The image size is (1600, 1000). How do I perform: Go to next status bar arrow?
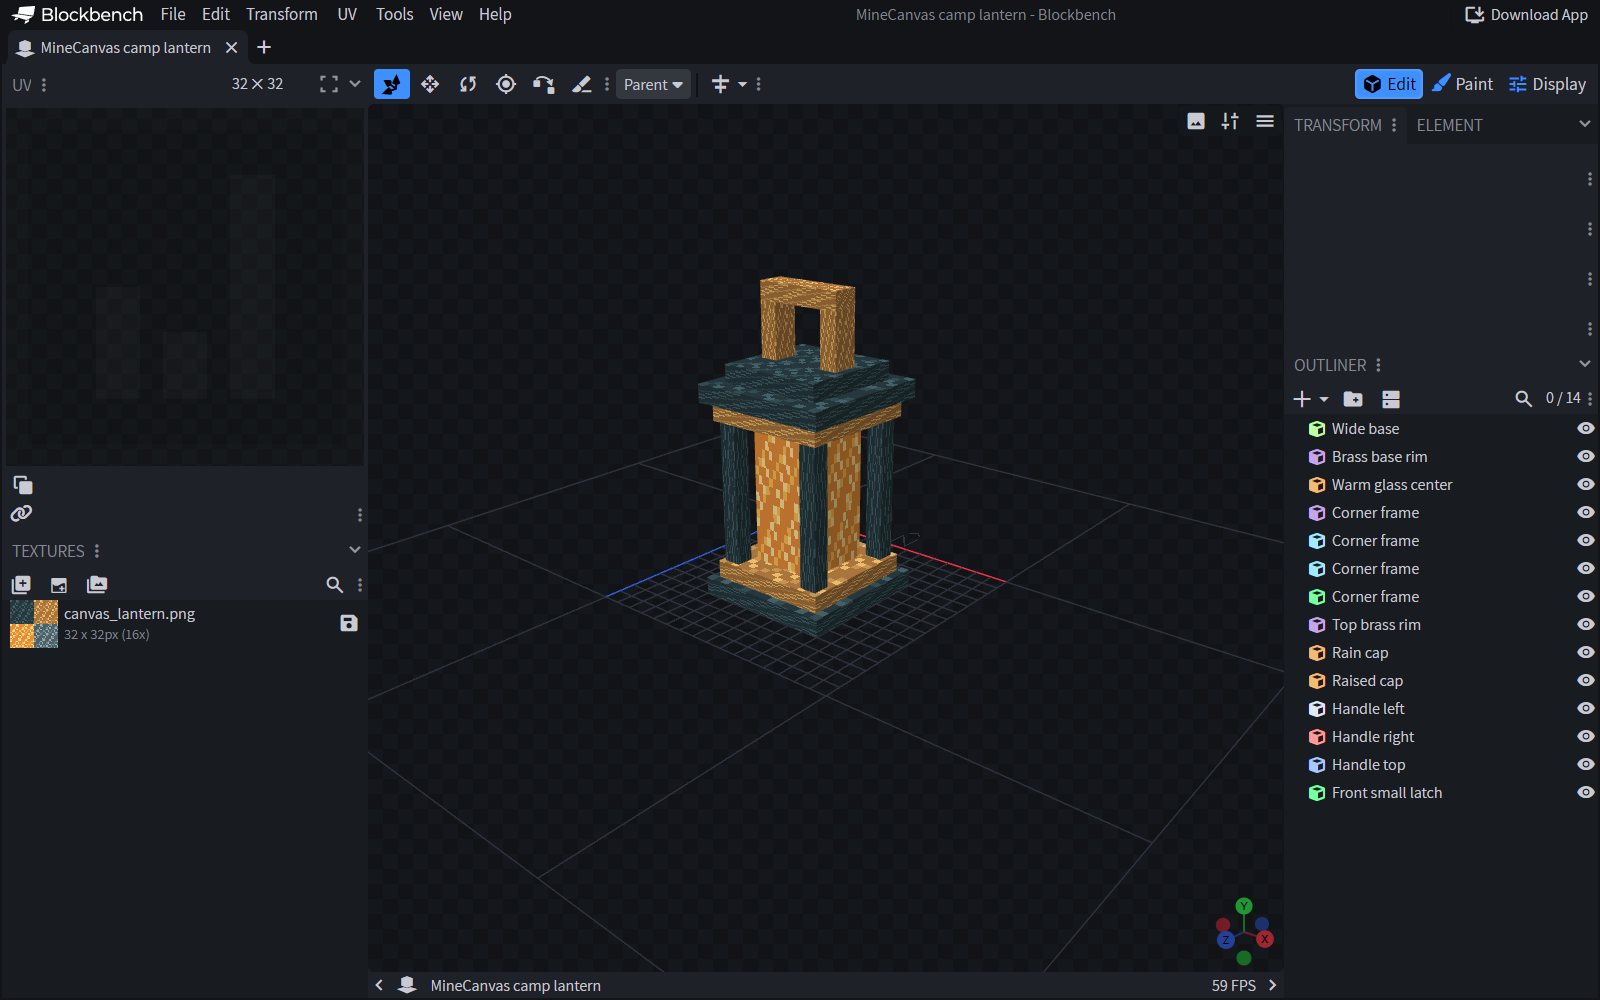coord(1272,985)
